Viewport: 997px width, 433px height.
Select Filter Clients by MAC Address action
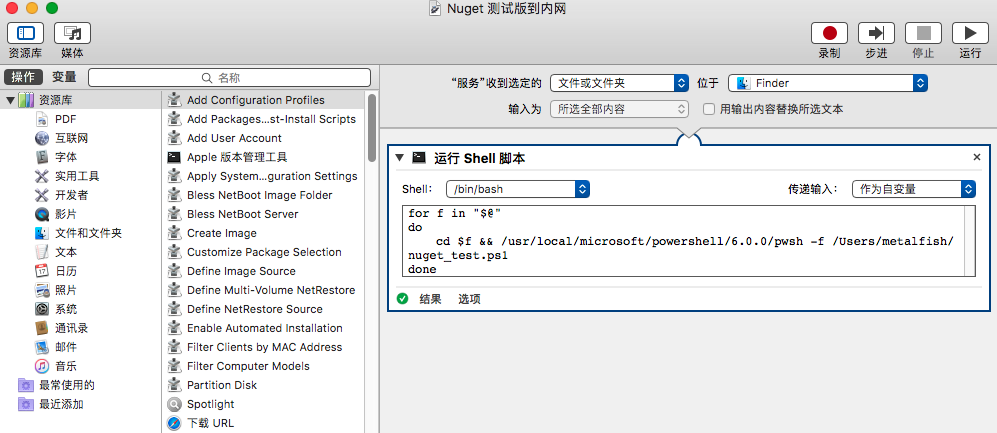[x=264, y=347]
